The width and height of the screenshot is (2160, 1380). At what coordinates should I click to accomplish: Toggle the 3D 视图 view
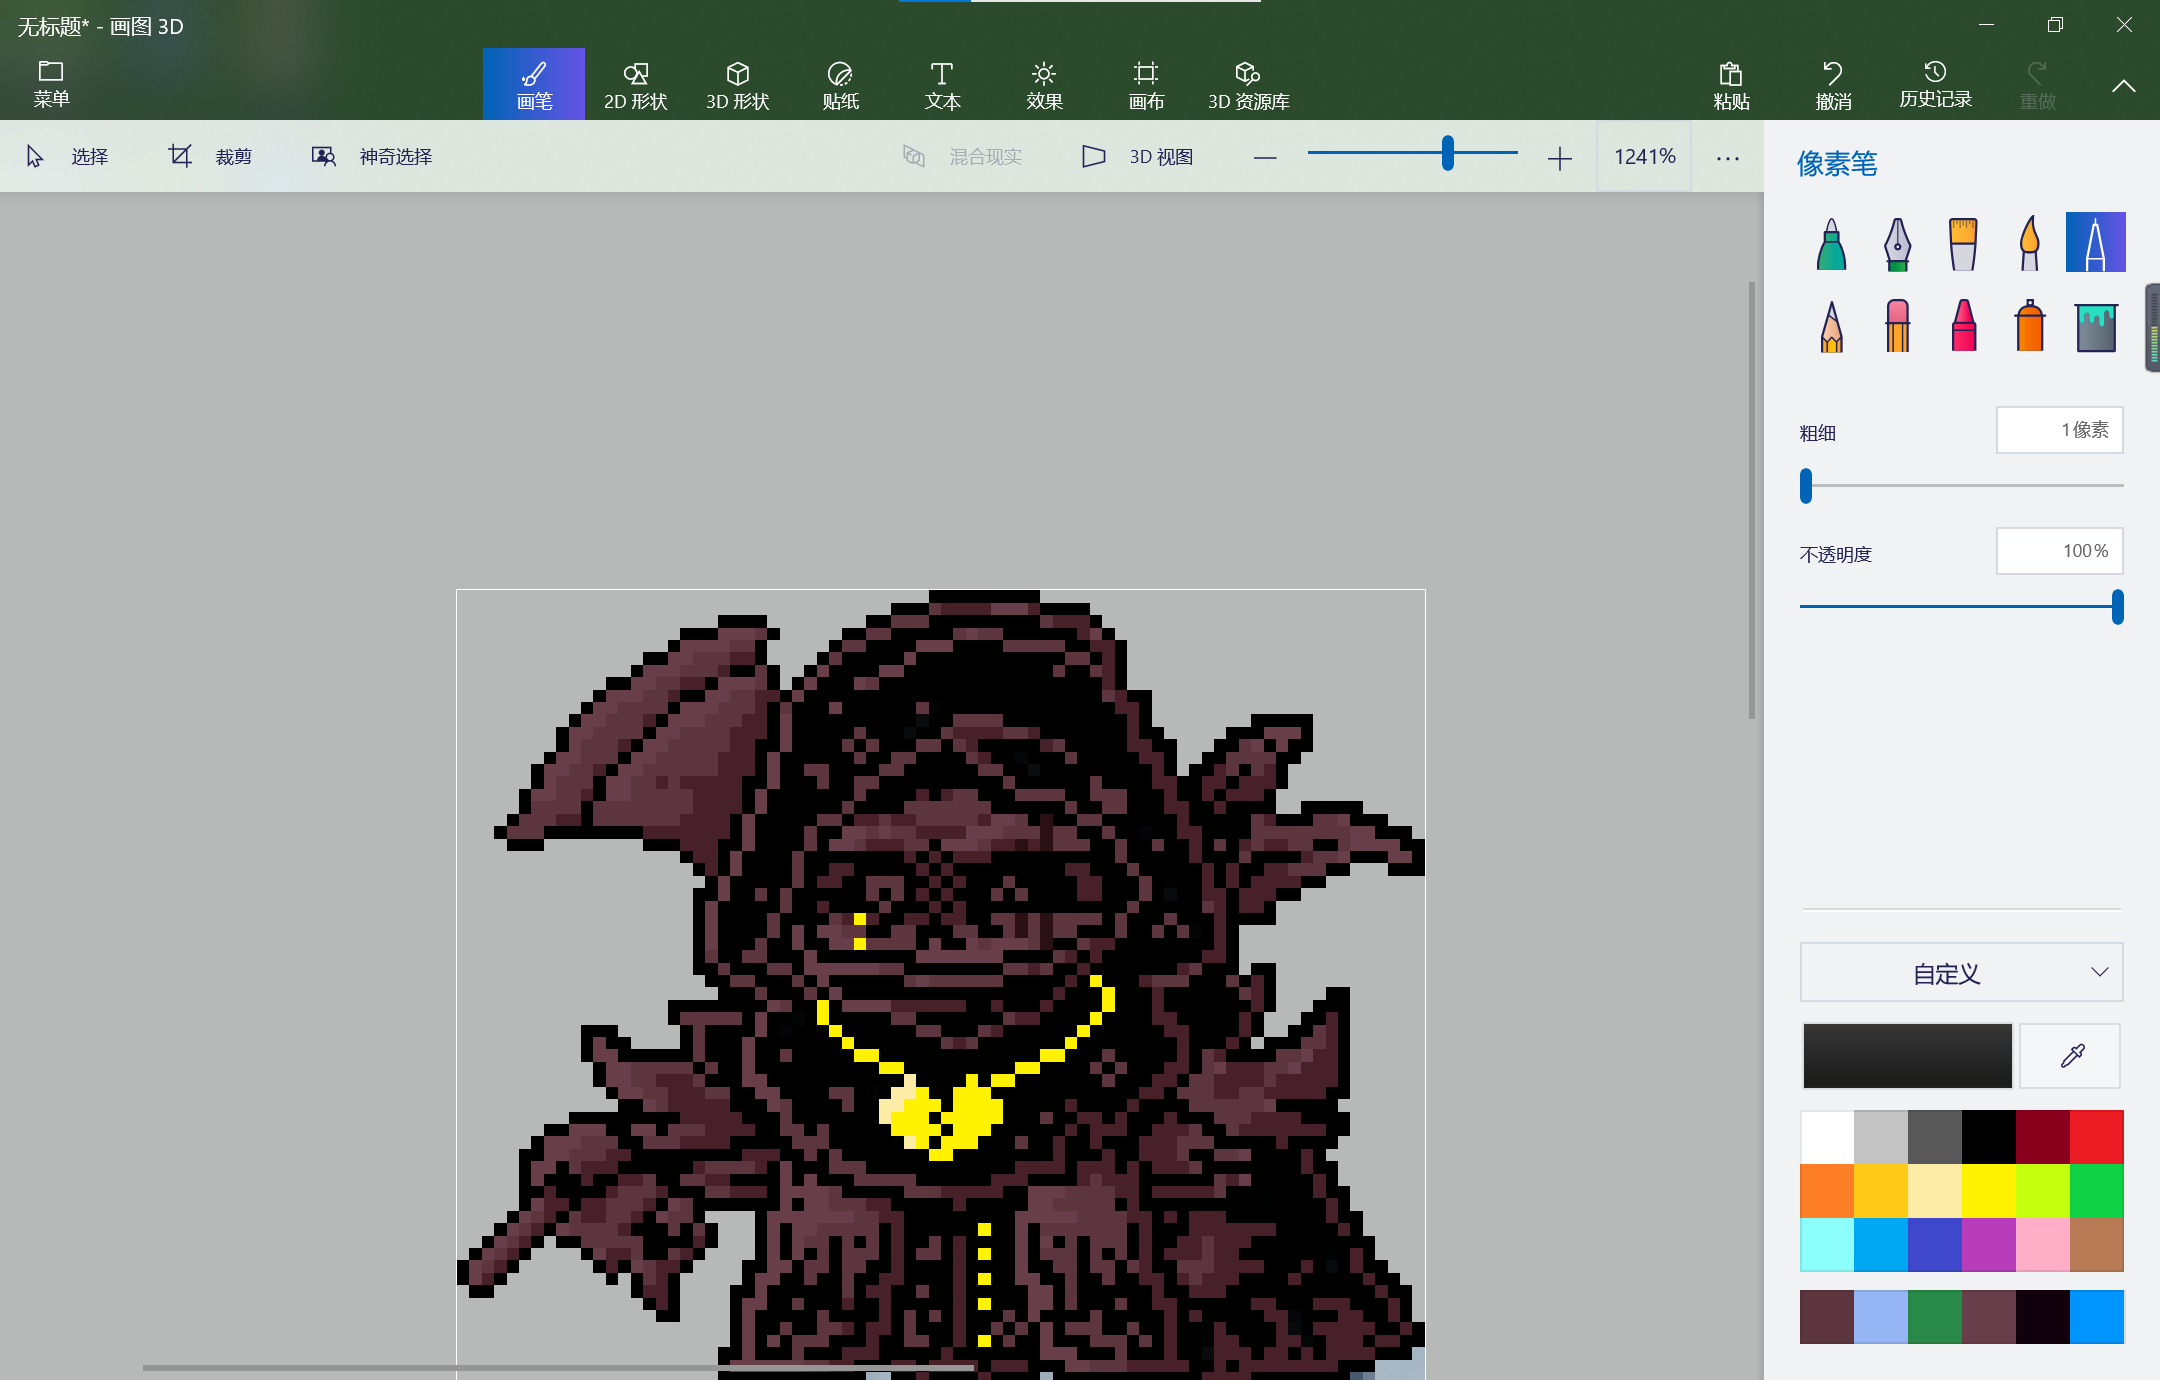point(1138,156)
